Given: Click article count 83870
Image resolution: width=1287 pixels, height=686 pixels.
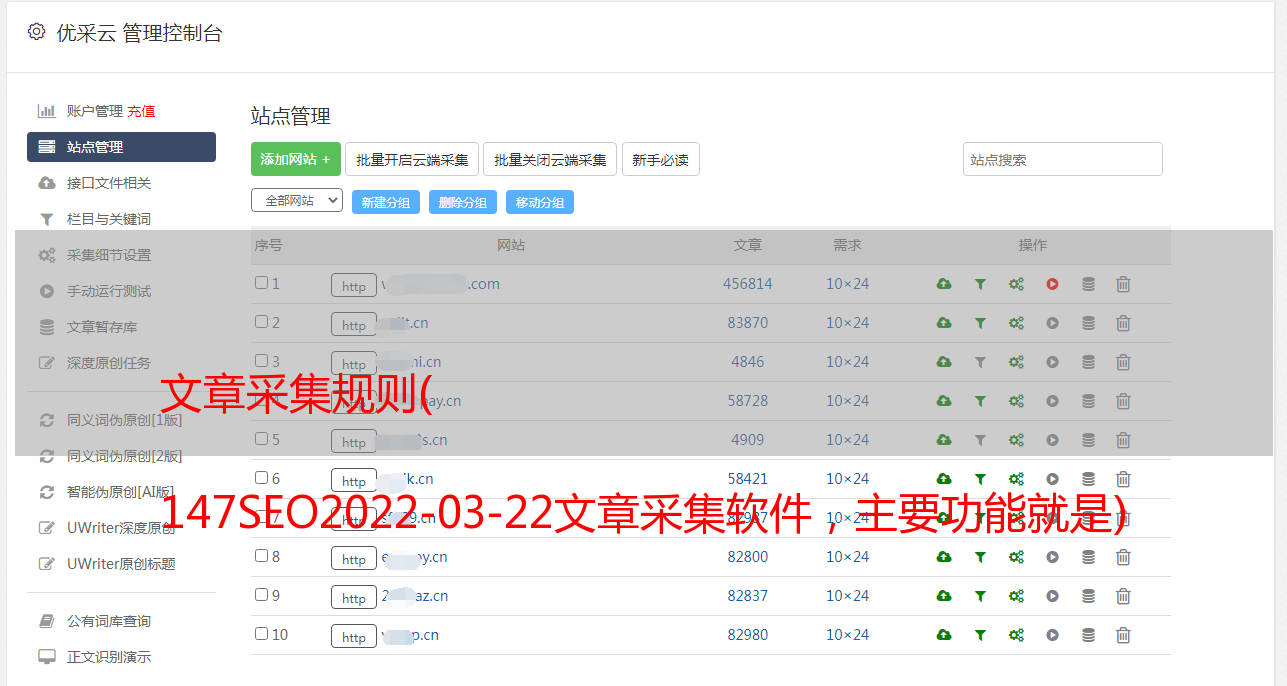Looking at the screenshot, I should coord(748,323).
